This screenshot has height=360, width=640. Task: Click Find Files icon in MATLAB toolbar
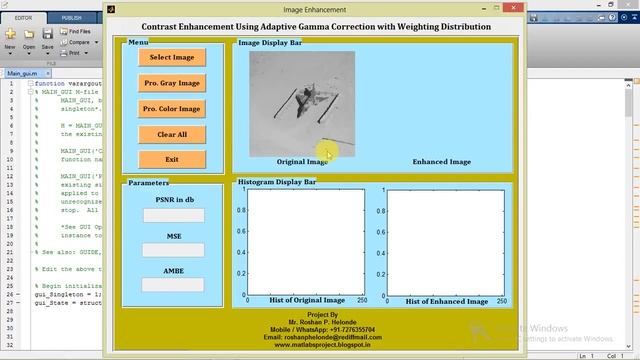[64, 31]
